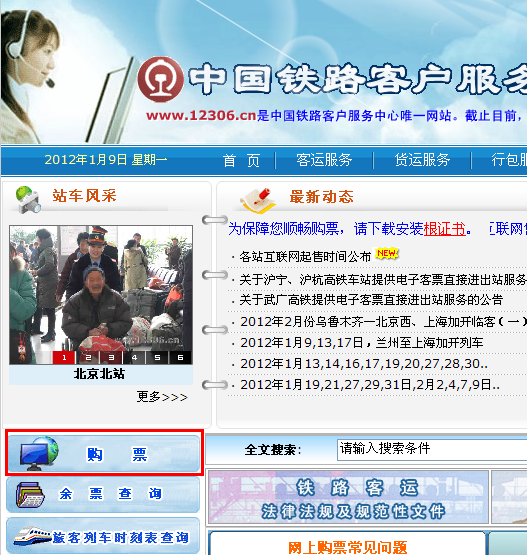This screenshot has width=527, height=555.
Task: Show slideshow photo number 5
Action: [x=157, y=357]
